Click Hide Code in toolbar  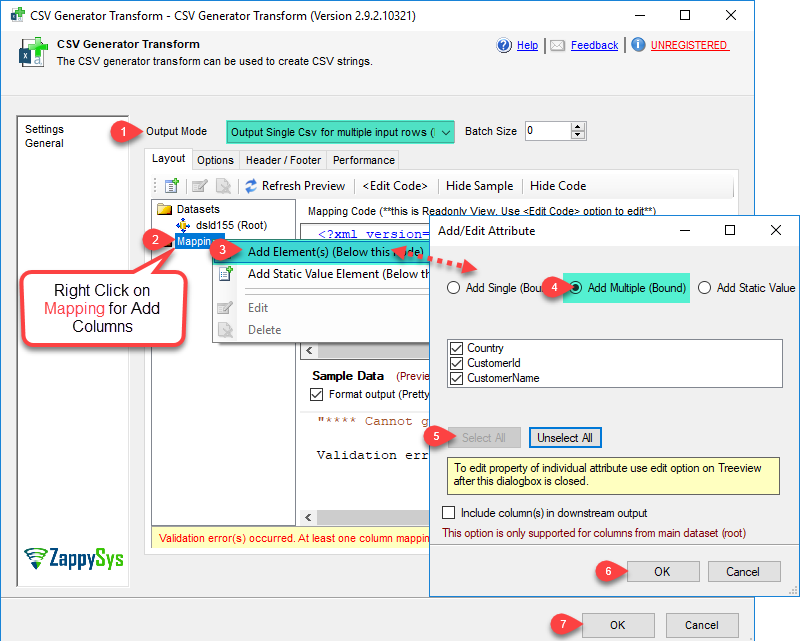558,186
